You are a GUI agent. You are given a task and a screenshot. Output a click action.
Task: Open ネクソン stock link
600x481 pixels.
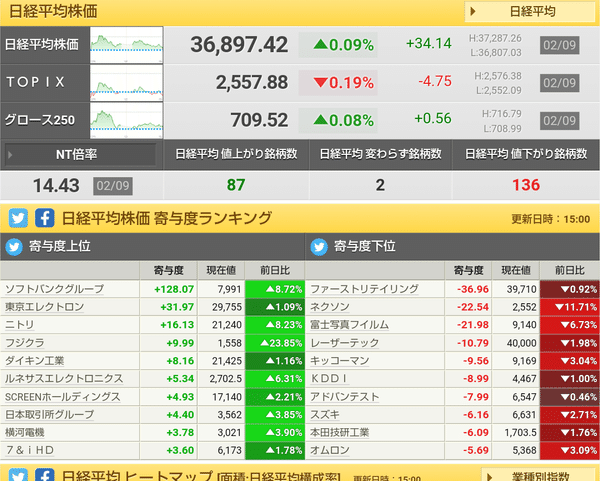pos(330,307)
